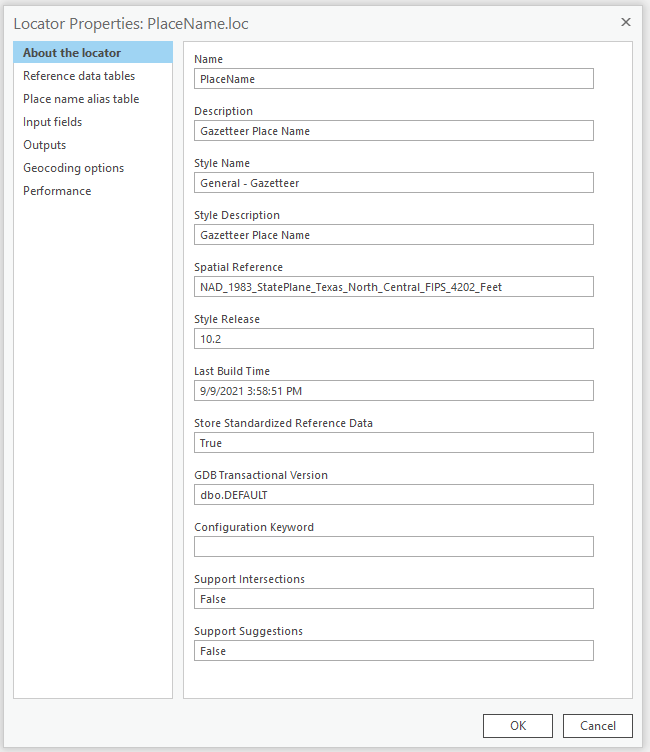The height and width of the screenshot is (752, 650).
Task: Open the Performance page
Action: [x=57, y=191]
